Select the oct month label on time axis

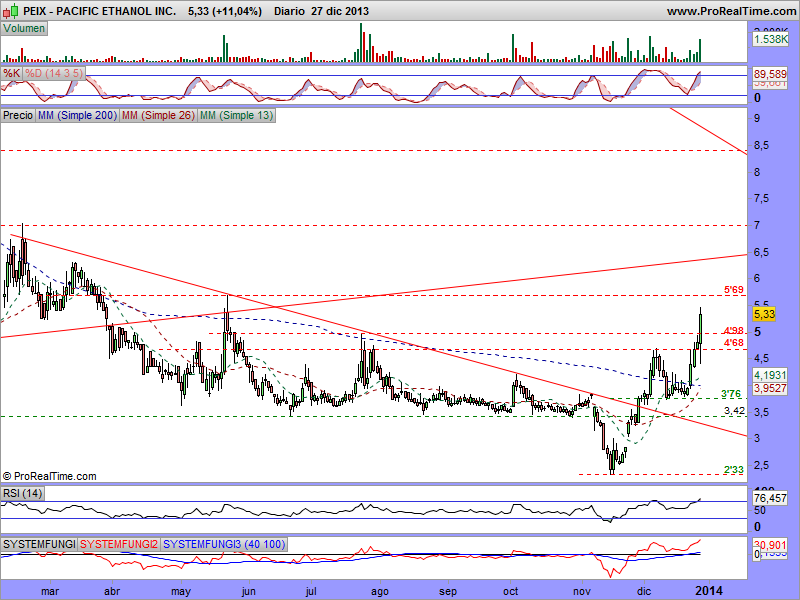click(511, 591)
